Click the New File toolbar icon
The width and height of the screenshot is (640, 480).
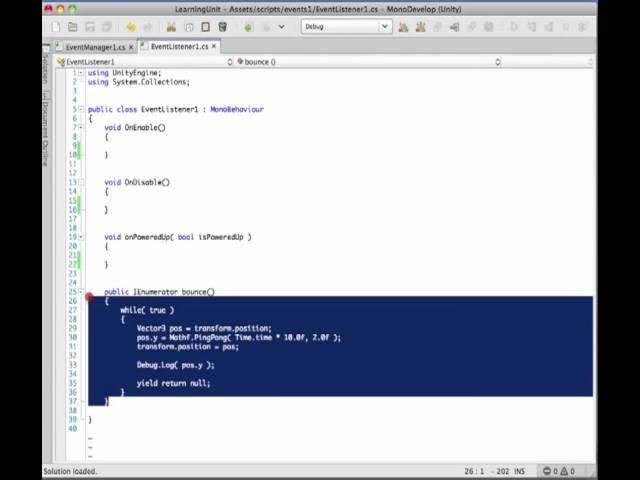click(56, 27)
